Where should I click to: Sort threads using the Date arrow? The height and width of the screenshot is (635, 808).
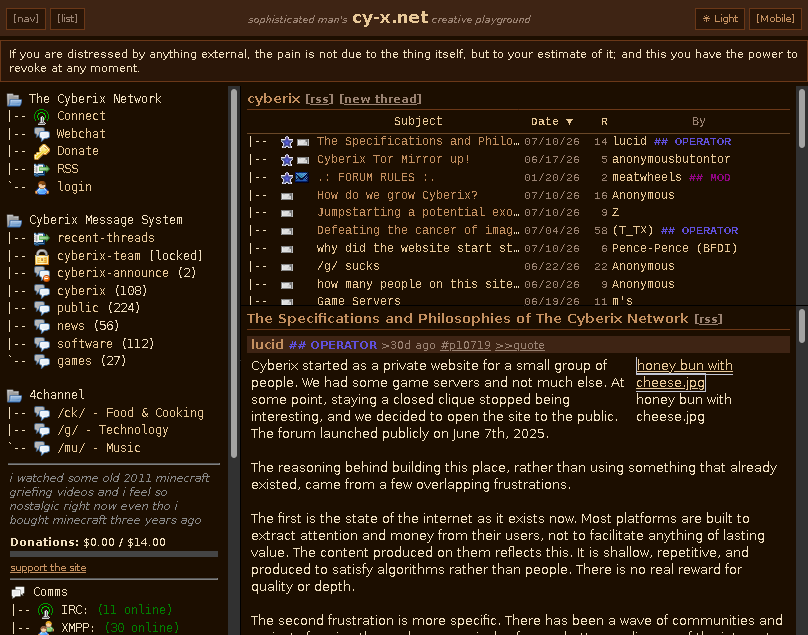coord(569,122)
